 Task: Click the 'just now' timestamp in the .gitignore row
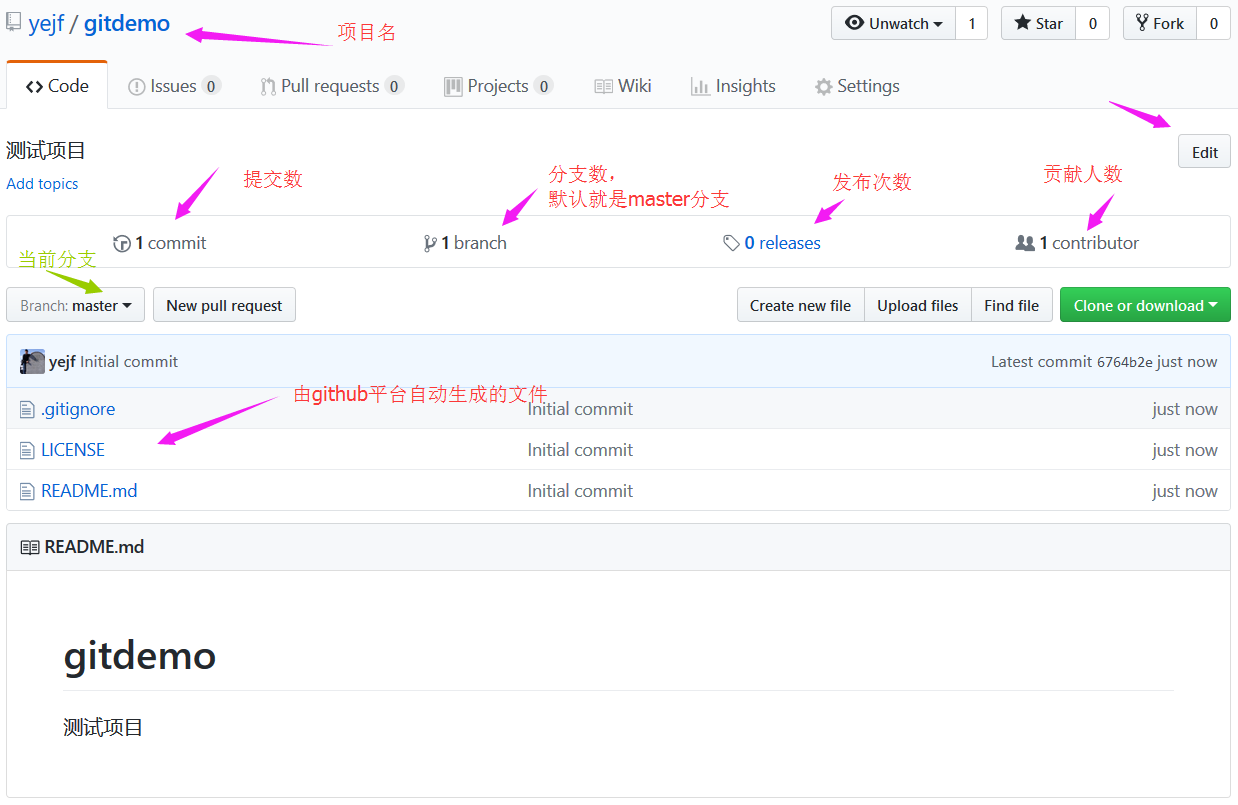click(x=1185, y=409)
